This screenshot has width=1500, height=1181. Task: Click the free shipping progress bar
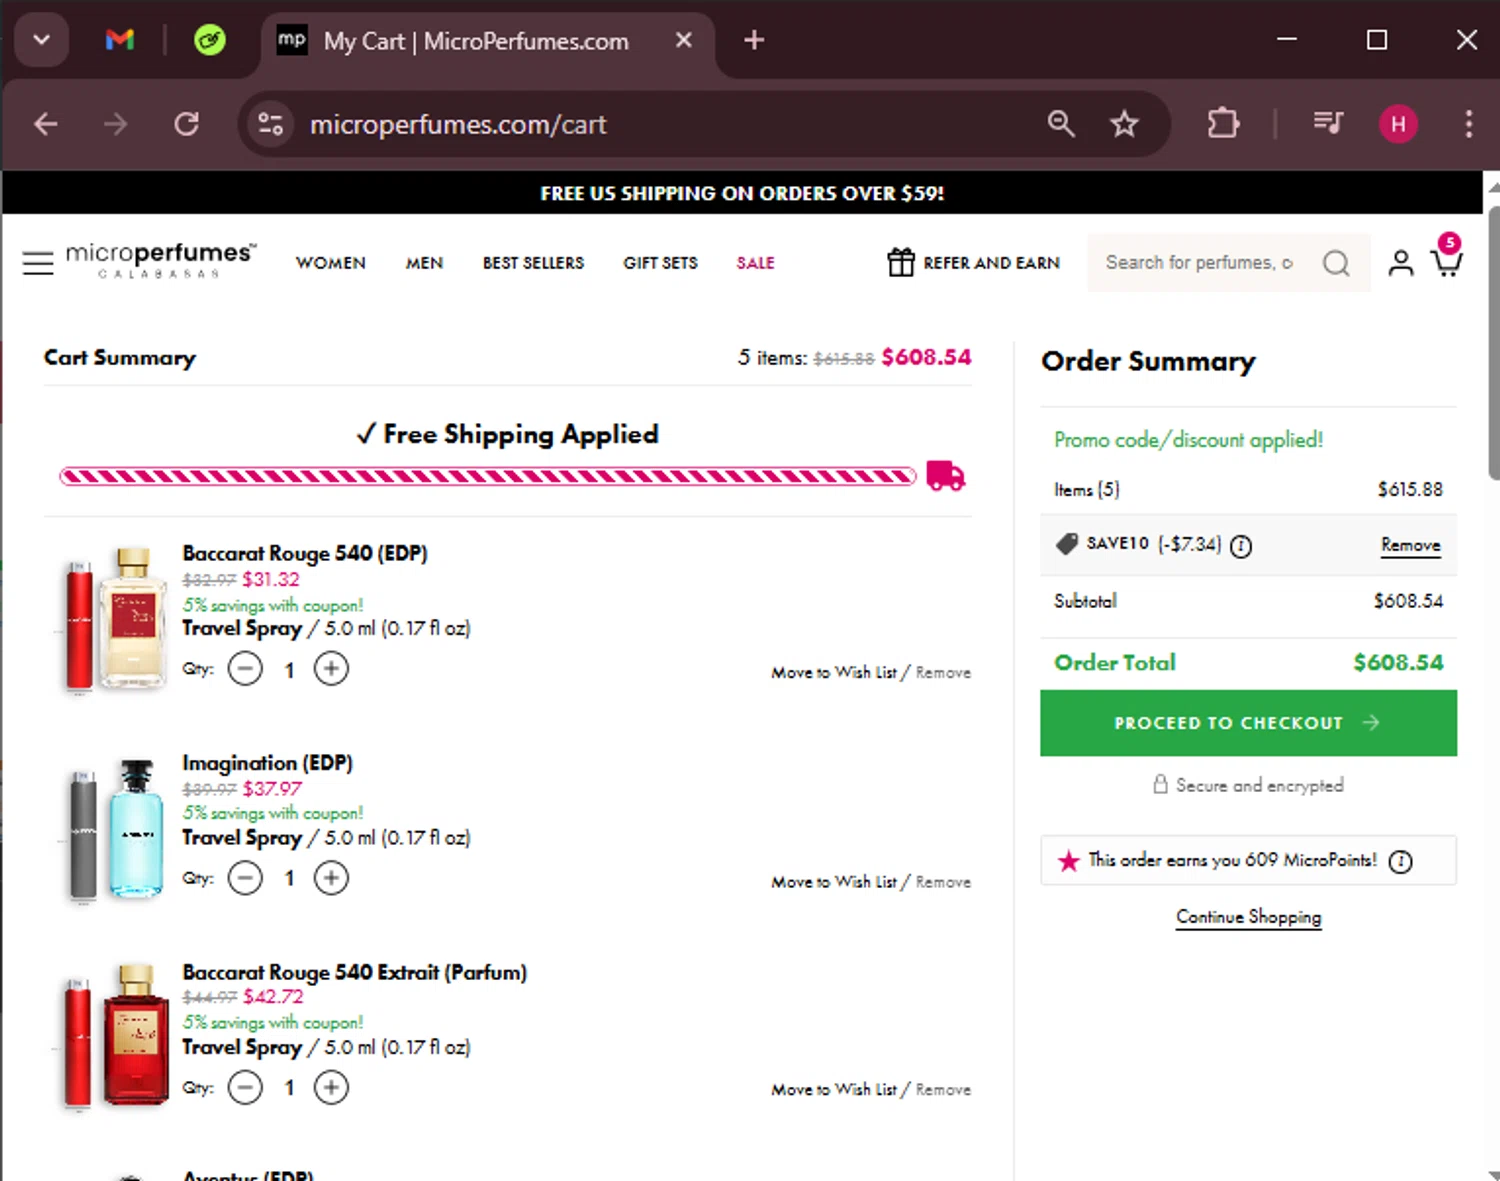[487, 476]
